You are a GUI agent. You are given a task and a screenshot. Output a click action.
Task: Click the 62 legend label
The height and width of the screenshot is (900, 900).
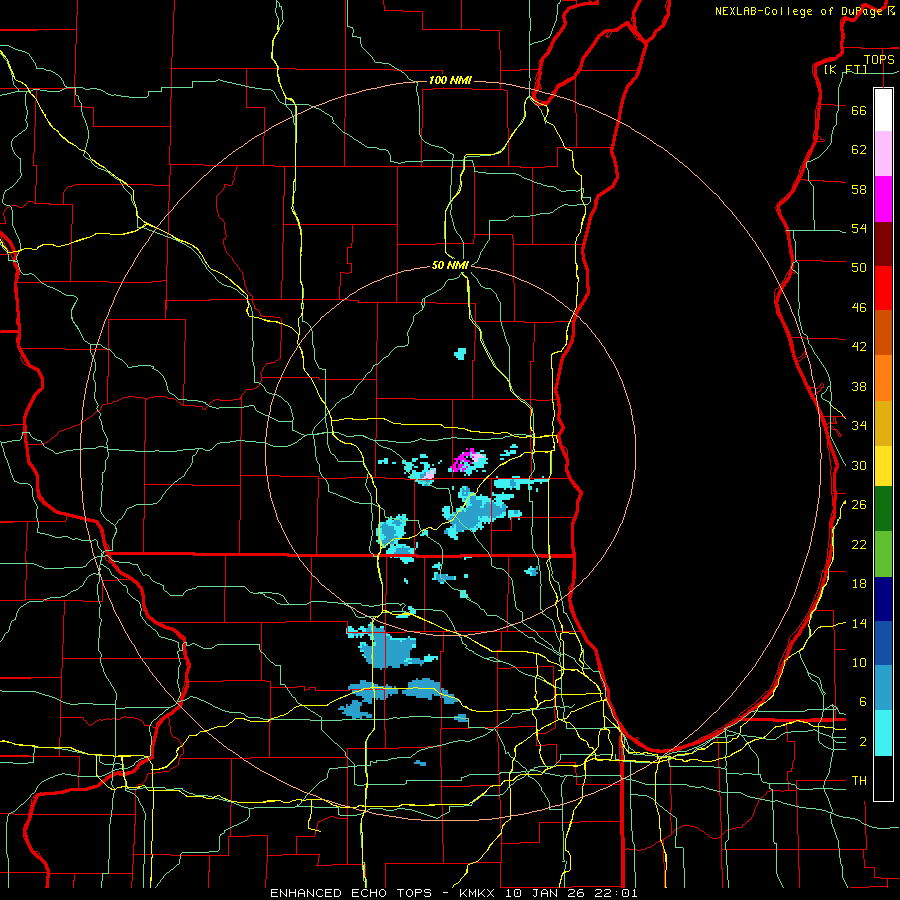859,149
